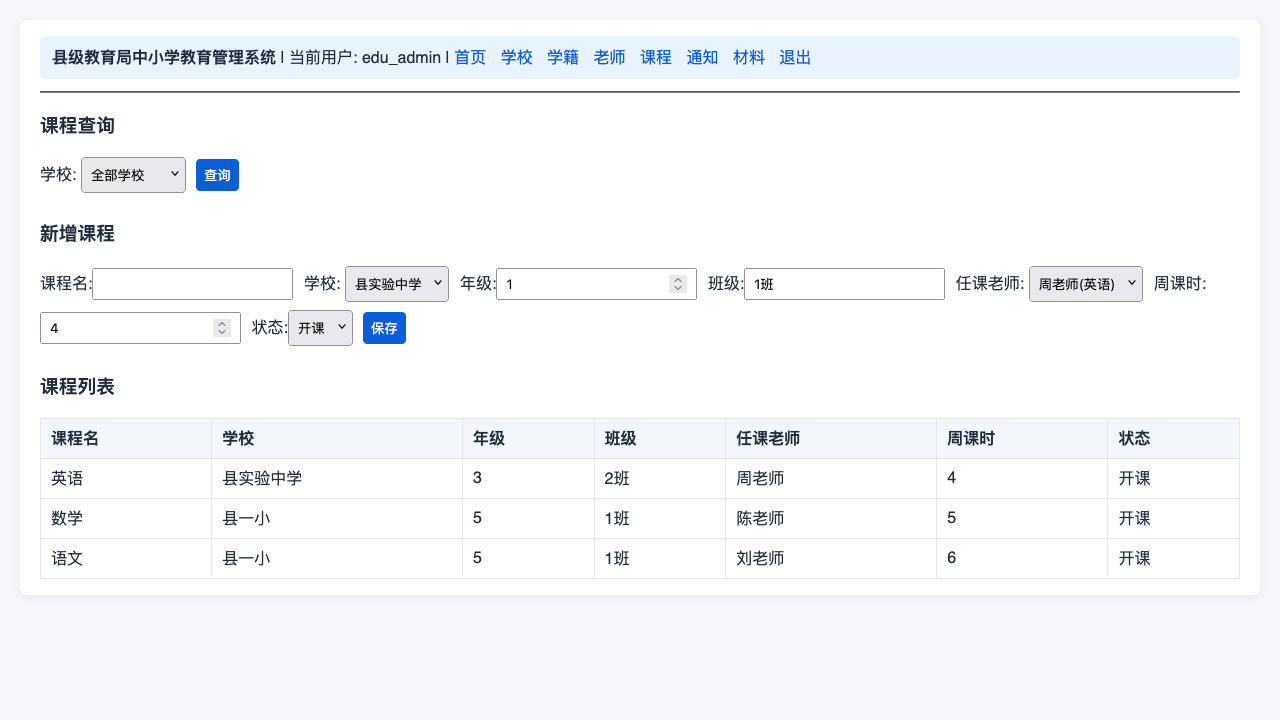Open the 课程 menu link

(656, 58)
